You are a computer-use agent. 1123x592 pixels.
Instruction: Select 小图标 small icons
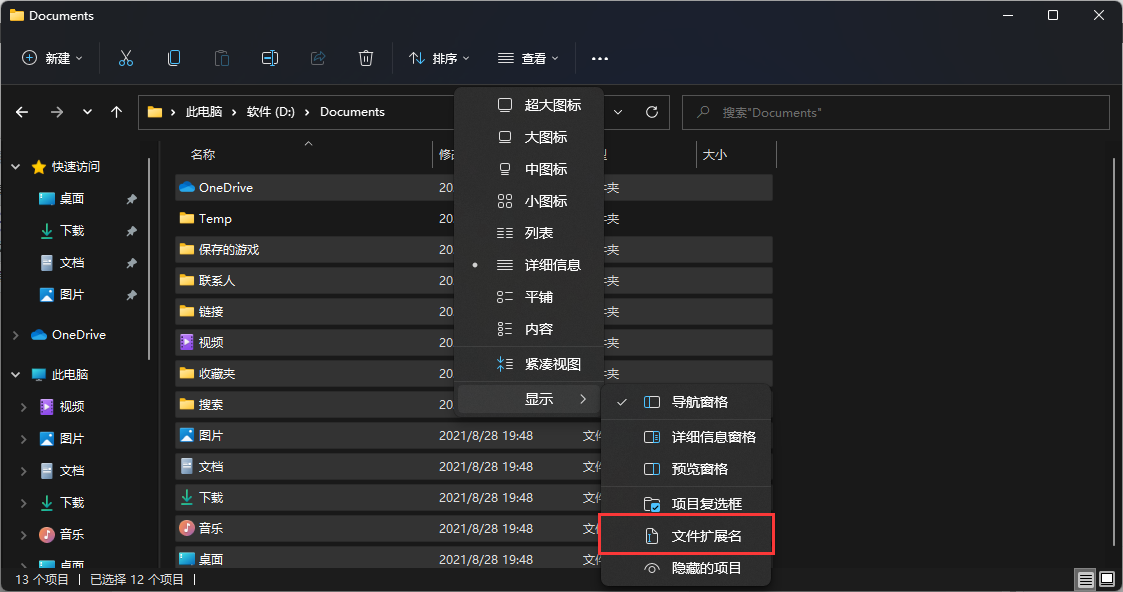[529, 201]
